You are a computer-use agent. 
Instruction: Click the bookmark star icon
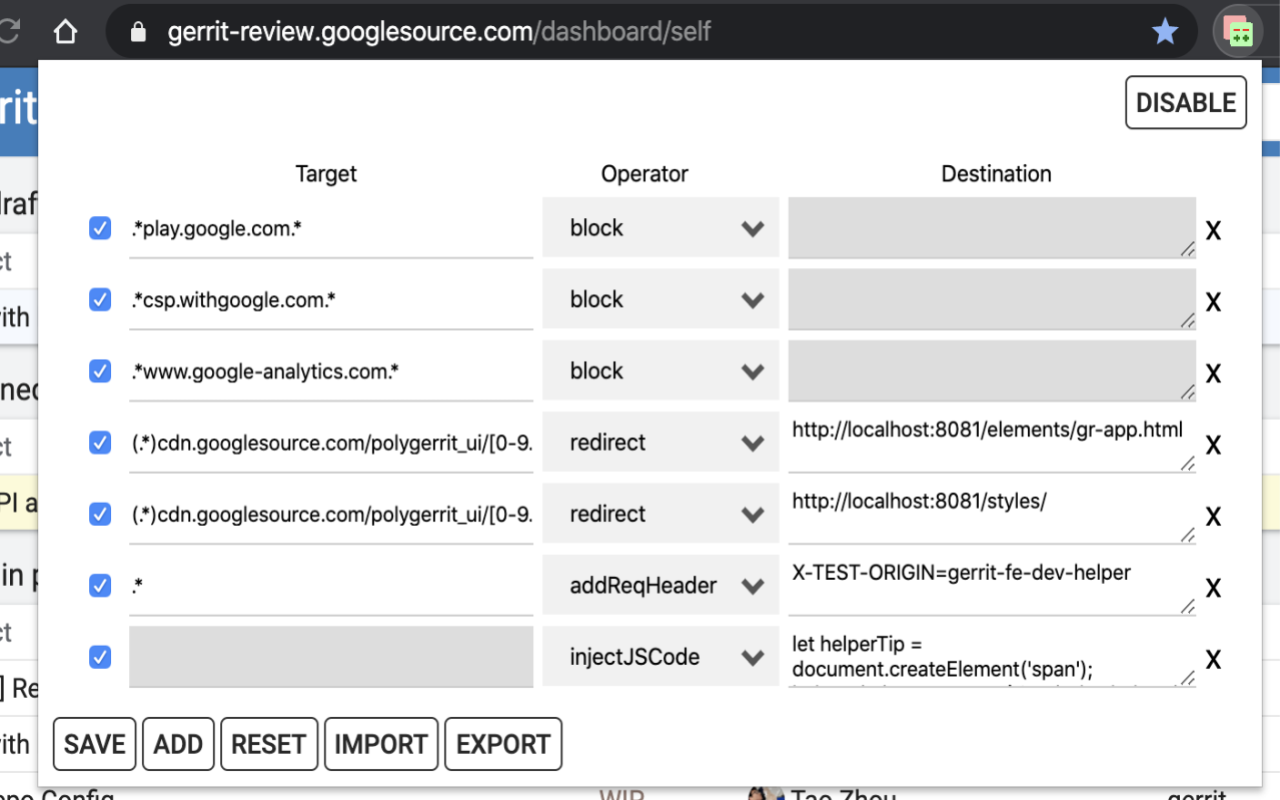(x=1165, y=32)
